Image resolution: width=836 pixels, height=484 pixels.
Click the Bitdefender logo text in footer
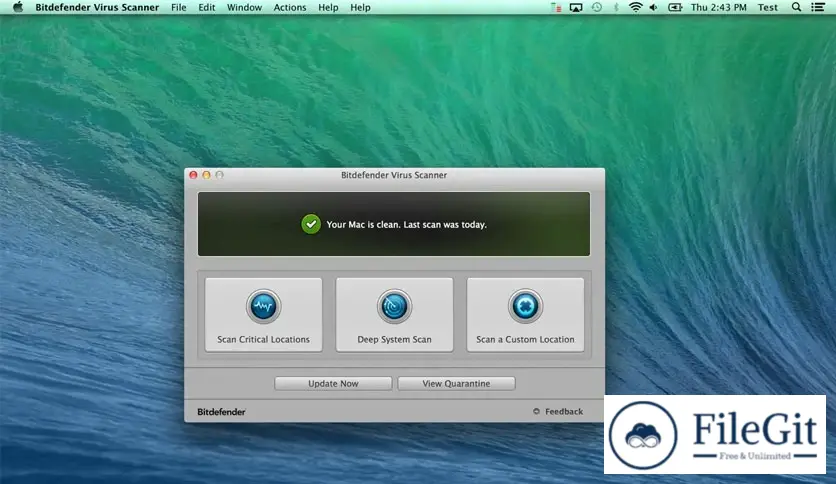221,412
